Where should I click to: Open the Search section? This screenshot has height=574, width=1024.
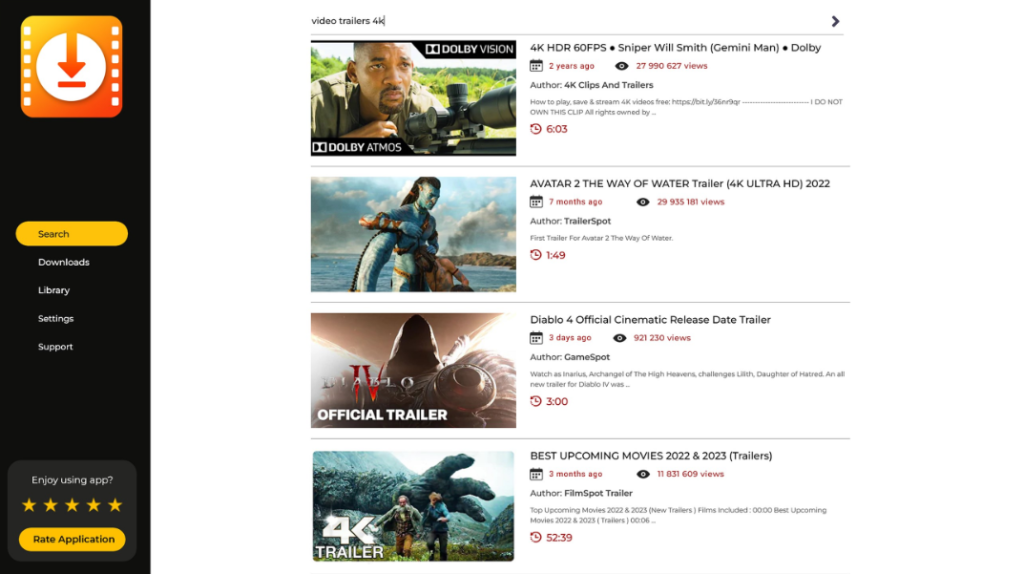tap(72, 234)
